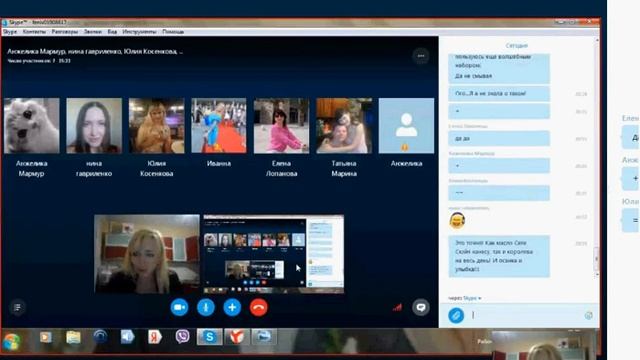Open the Помощь menu
Image resolution: width=640 pixels, height=360 pixels.
point(173,31)
